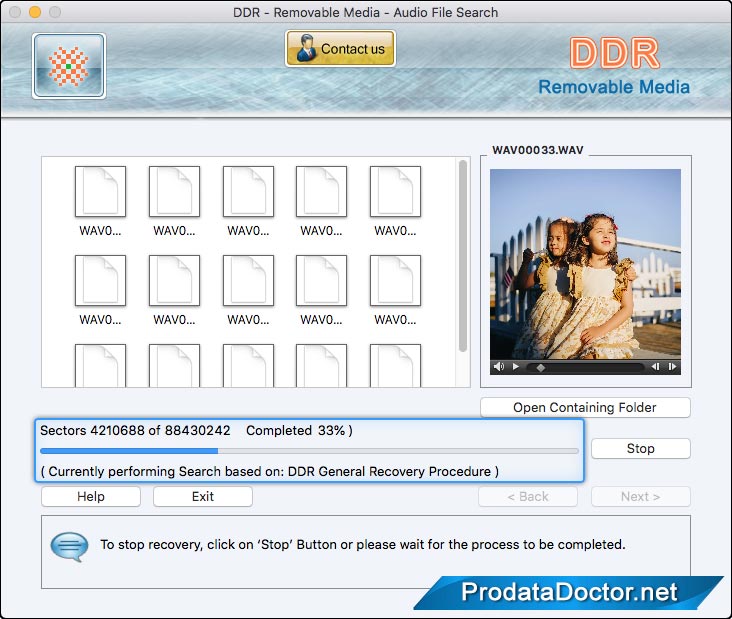Select fourth WAV file in second row
This screenshot has width=732, height=619.
click(321, 290)
